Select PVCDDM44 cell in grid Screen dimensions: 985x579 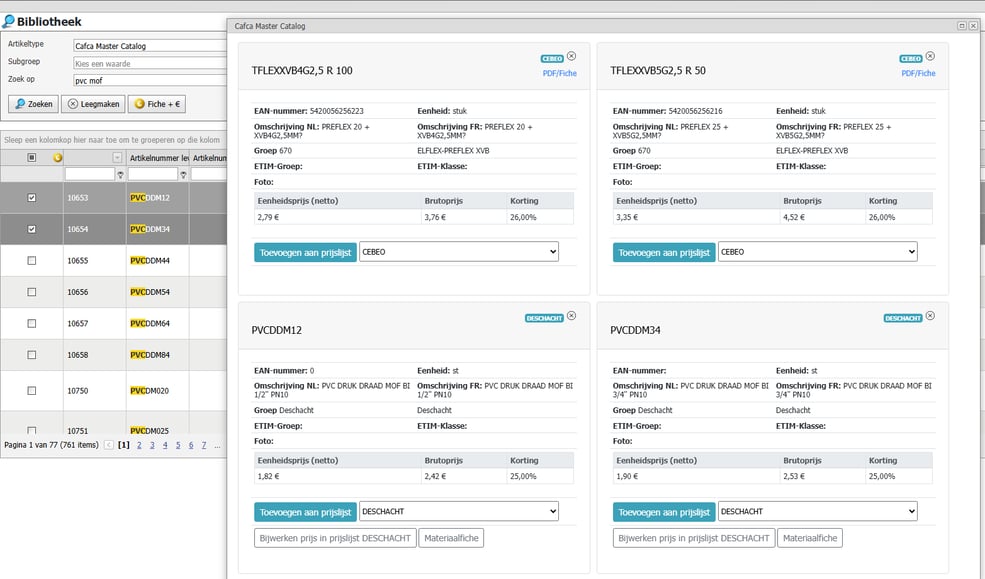(158, 260)
